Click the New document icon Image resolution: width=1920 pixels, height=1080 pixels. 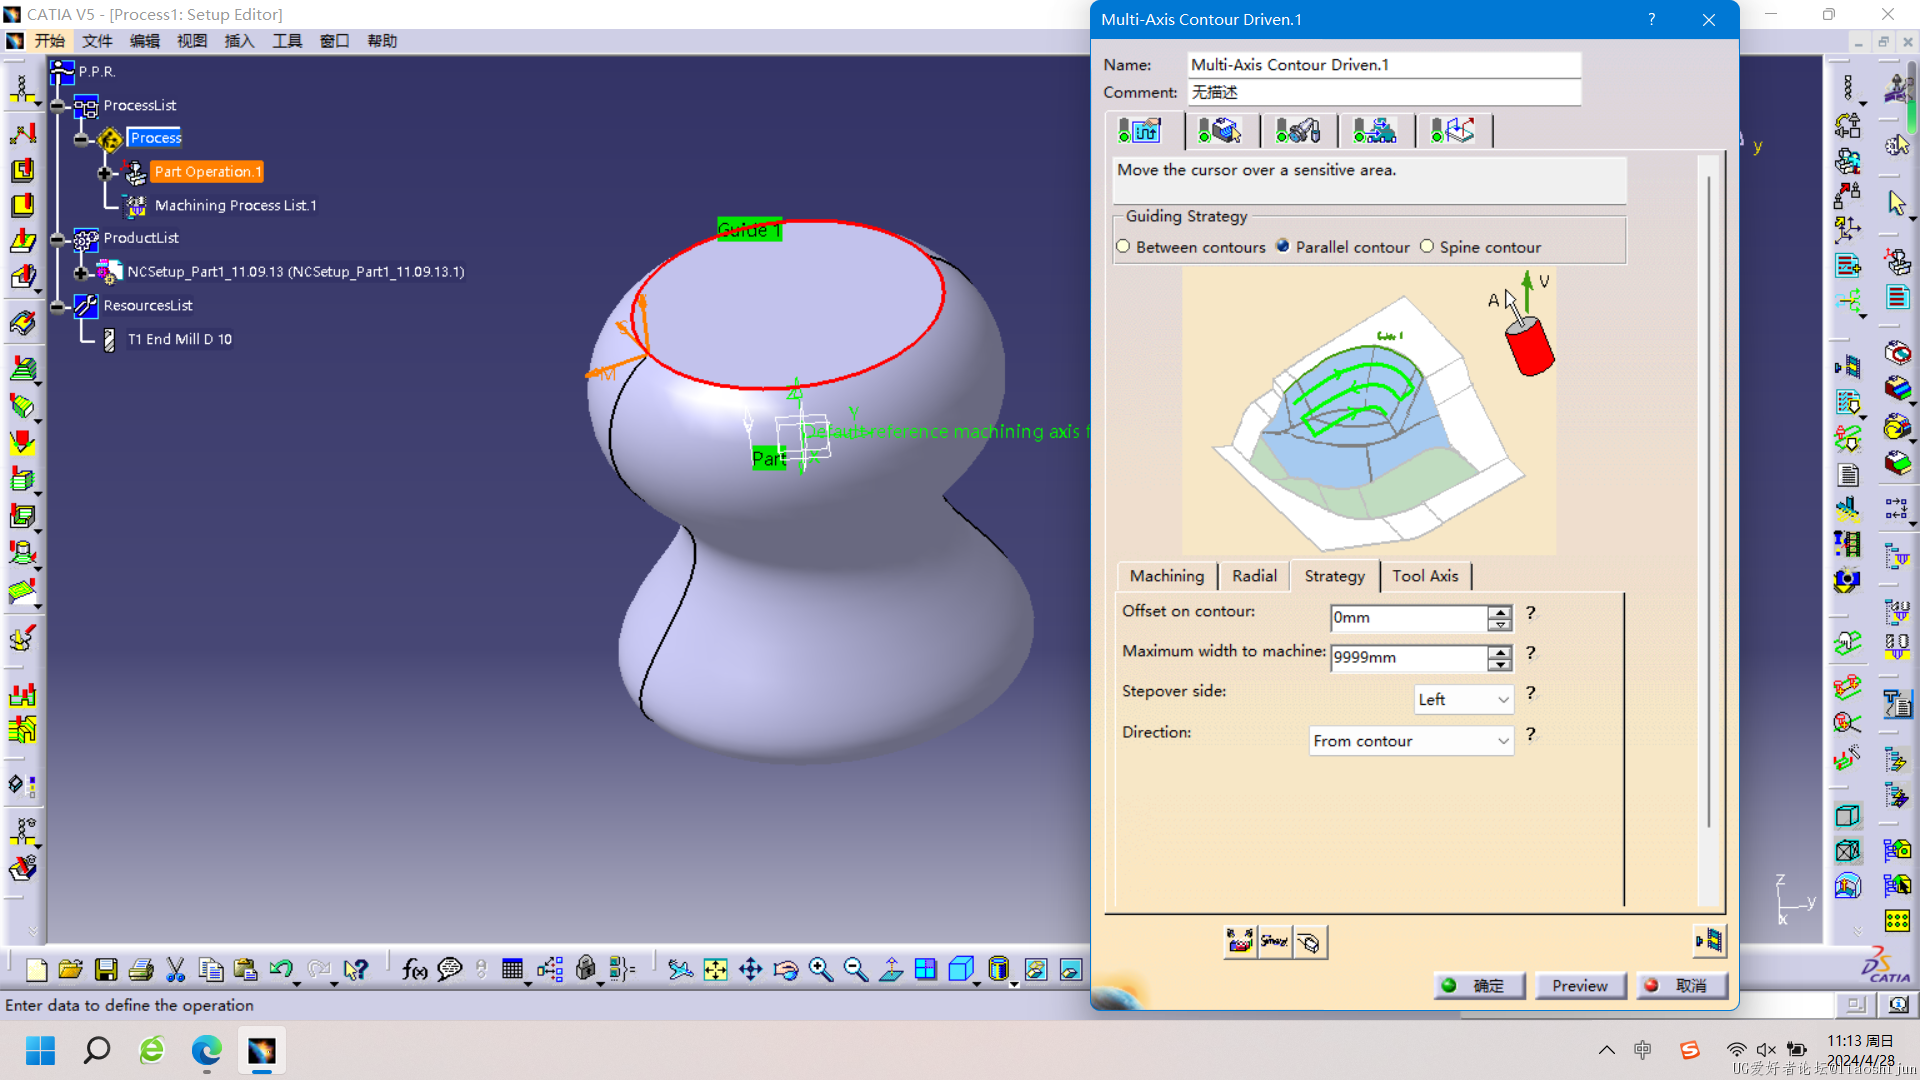pos(36,969)
